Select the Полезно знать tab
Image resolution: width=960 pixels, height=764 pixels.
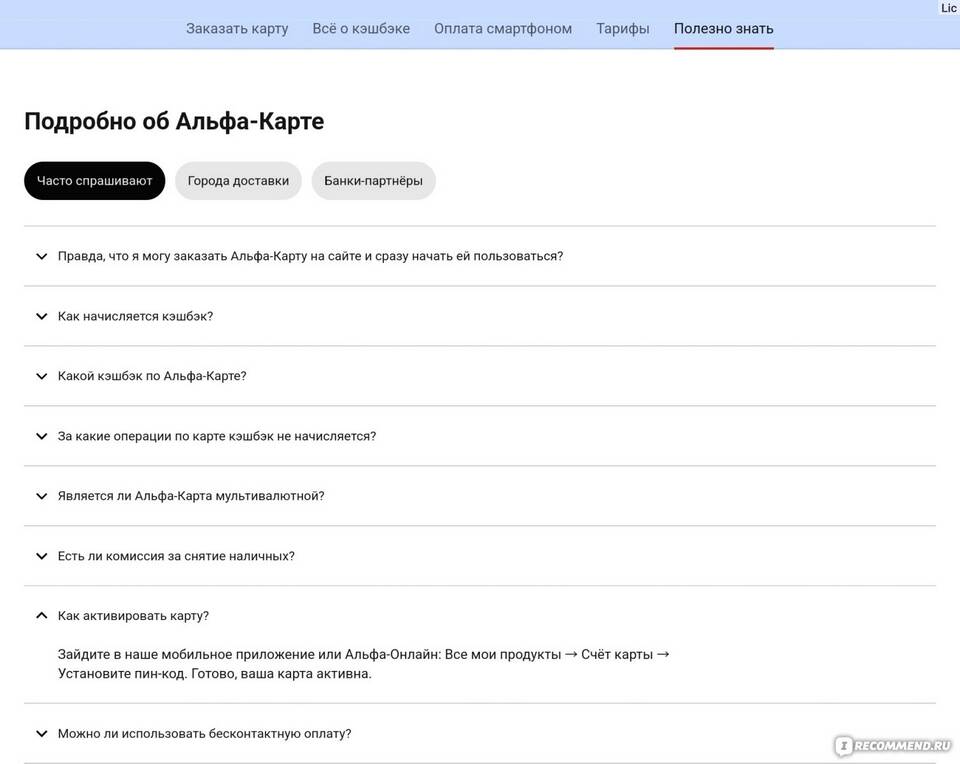[x=724, y=29]
